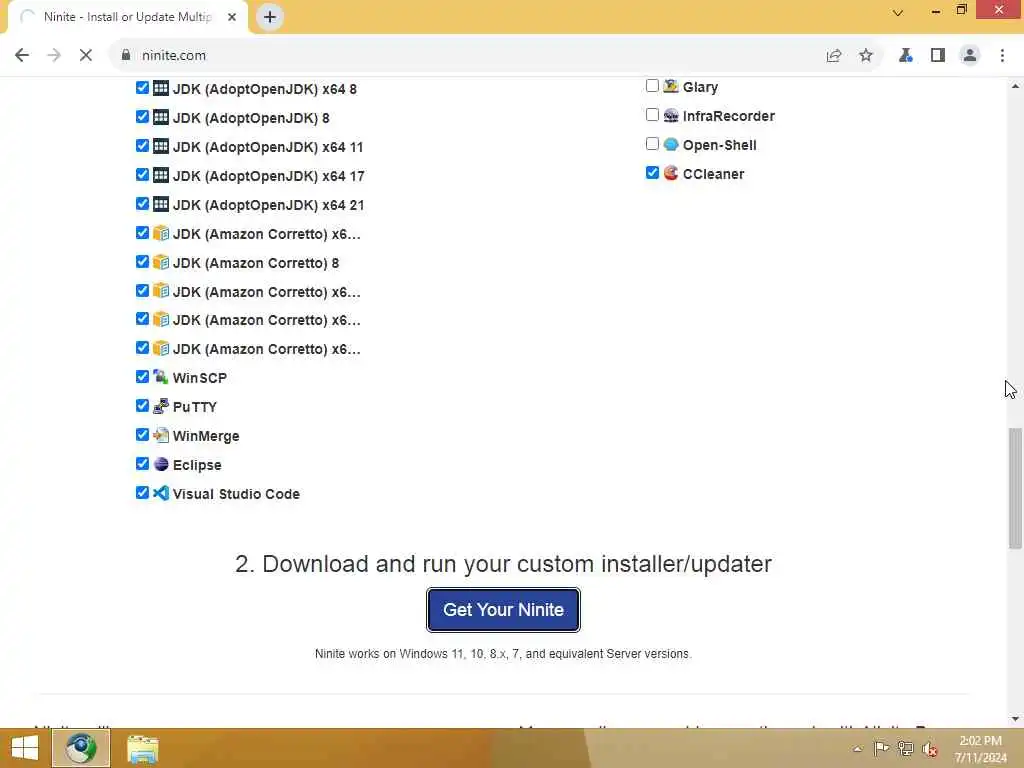Open the browser side panel

(938, 56)
